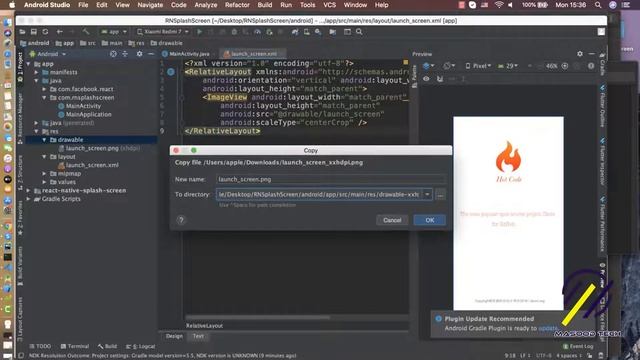Open the Project panel gear settings

(x=139, y=54)
